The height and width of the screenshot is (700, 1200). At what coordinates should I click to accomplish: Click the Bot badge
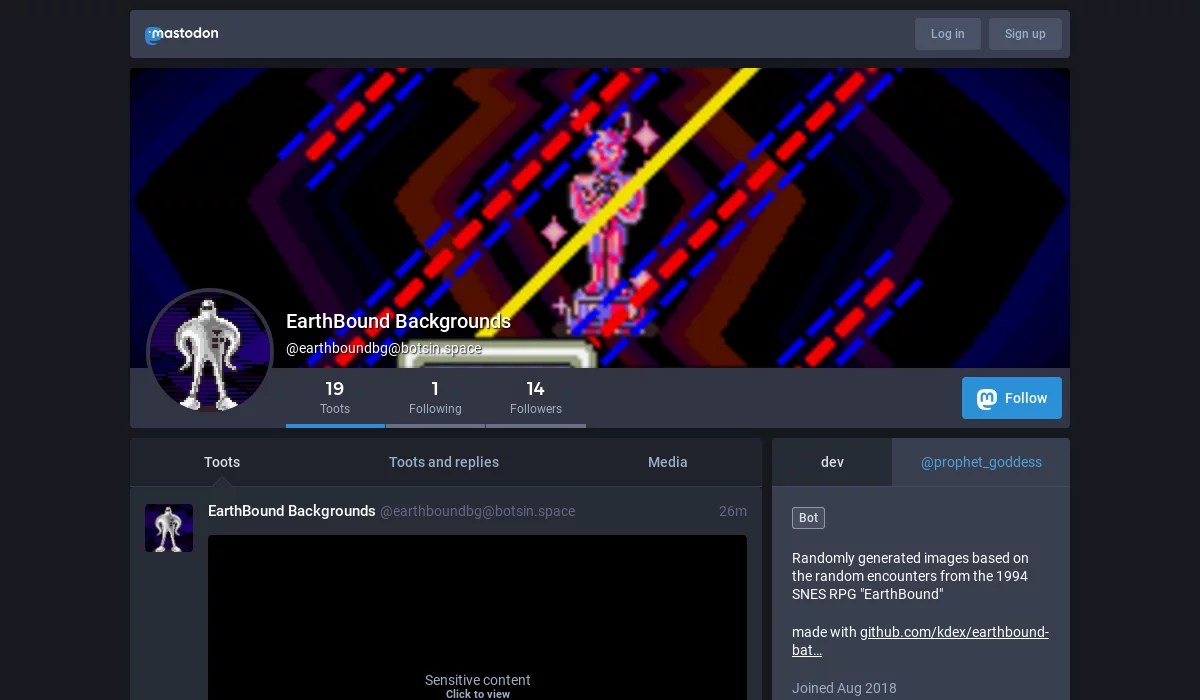[808, 518]
